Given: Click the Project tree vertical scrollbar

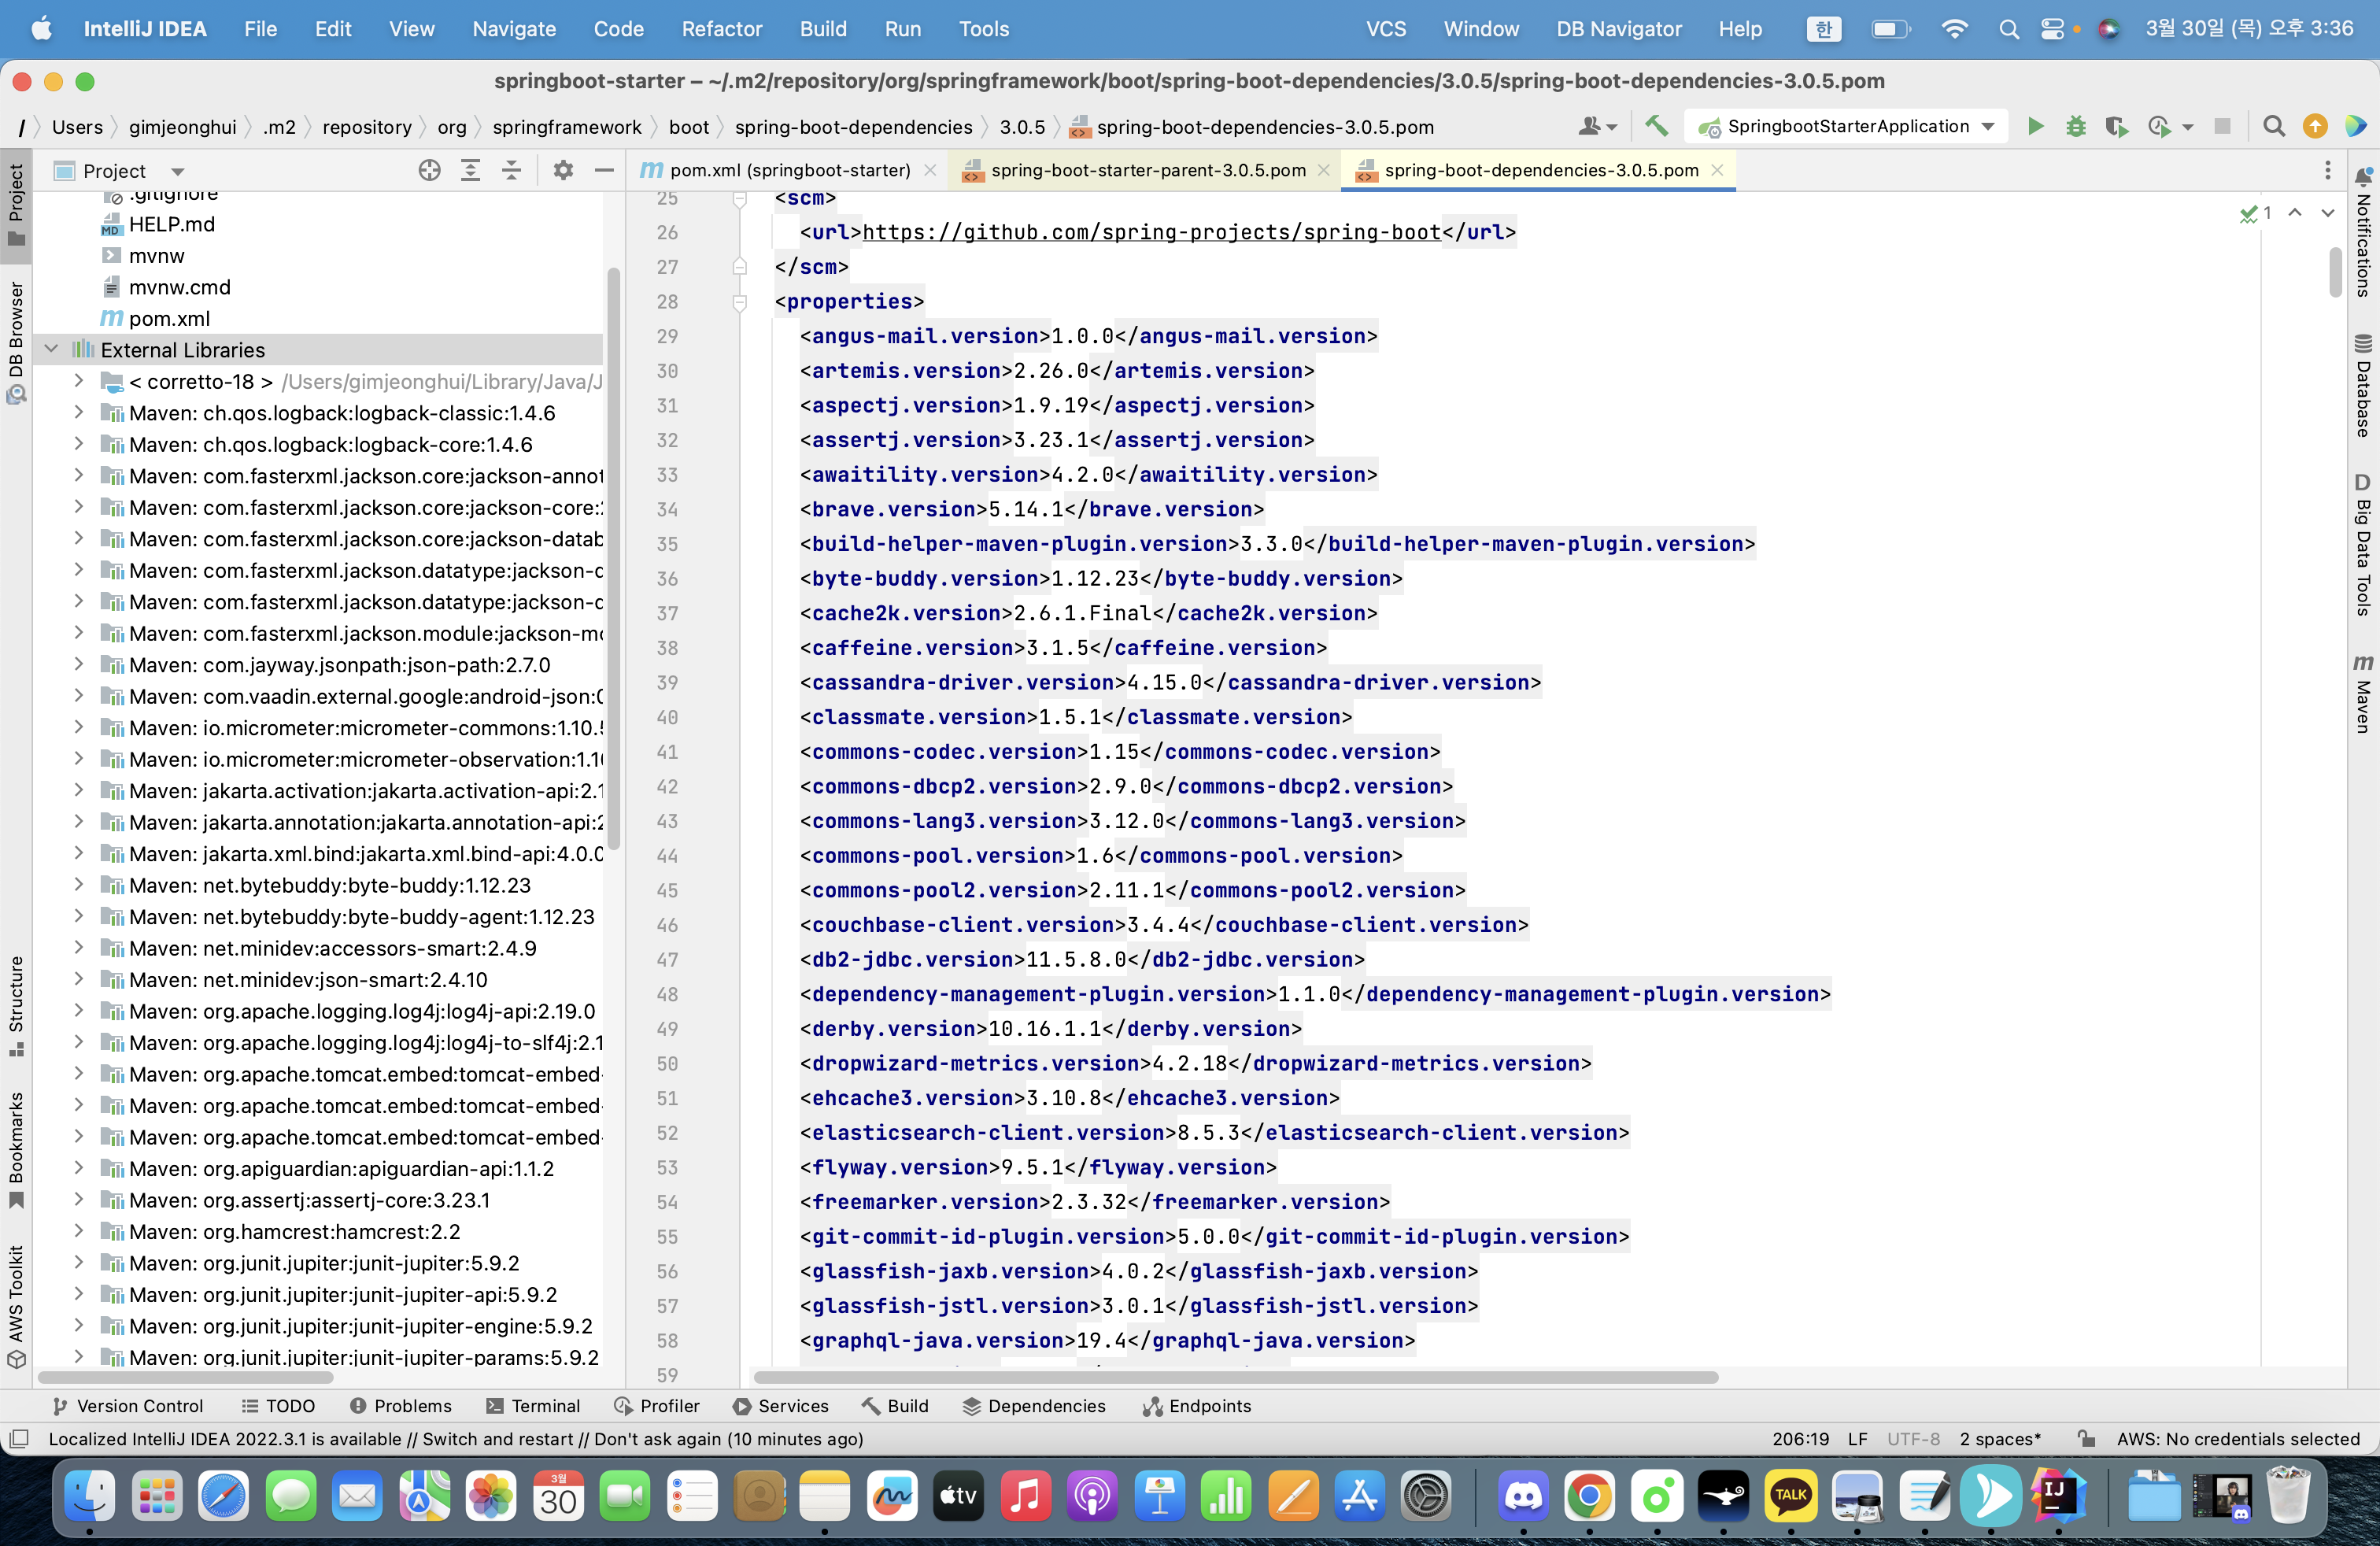Looking at the screenshot, I should [x=613, y=558].
